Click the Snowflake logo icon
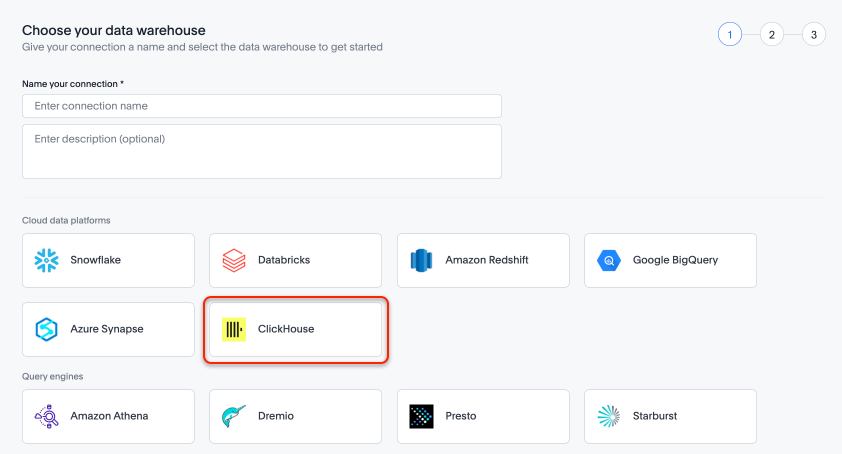This screenshot has height=454, width=842. (x=46, y=260)
